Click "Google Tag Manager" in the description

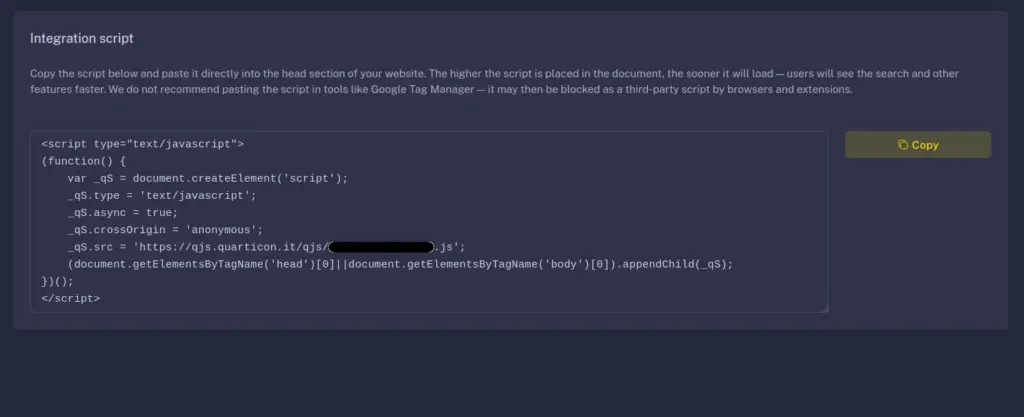(422, 89)
